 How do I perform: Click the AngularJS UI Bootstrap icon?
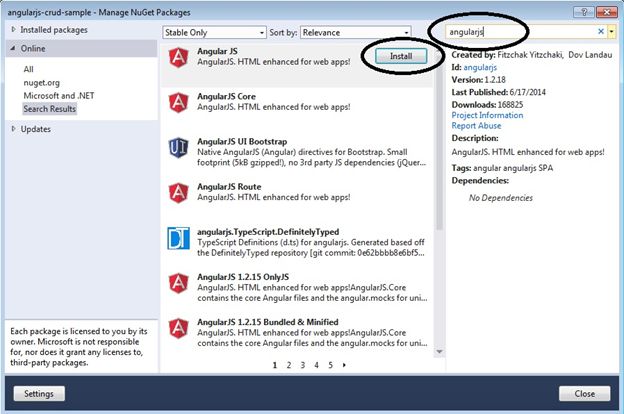(178, 148)
